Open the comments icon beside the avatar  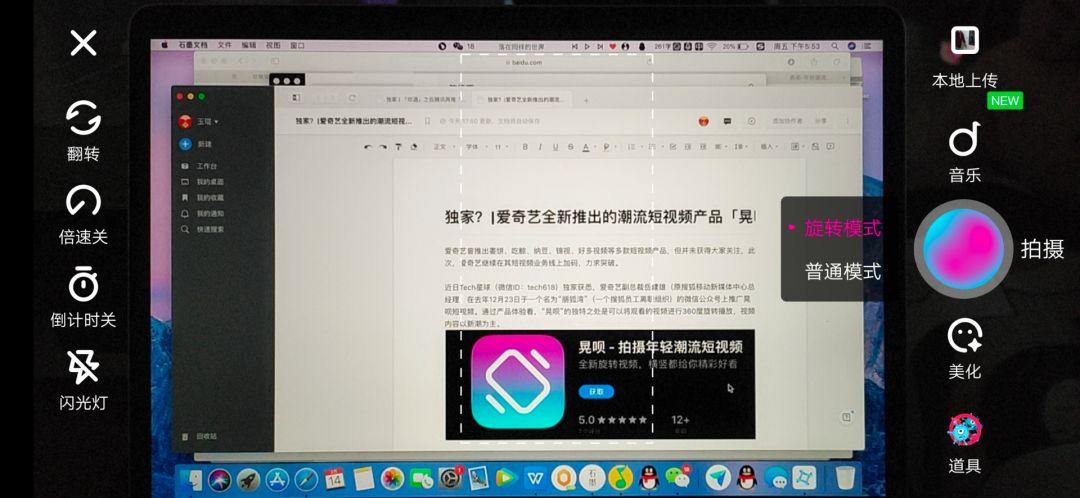pyautogui.click(x=727, y=121)
